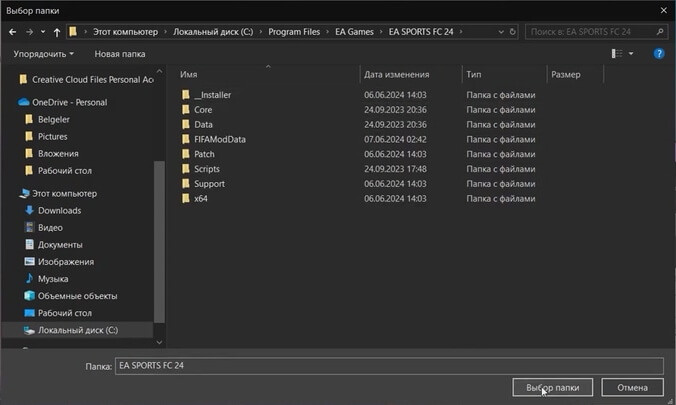Click sidebar scrollbar up arrow
676x405 pixels.
tap(159, 71)
